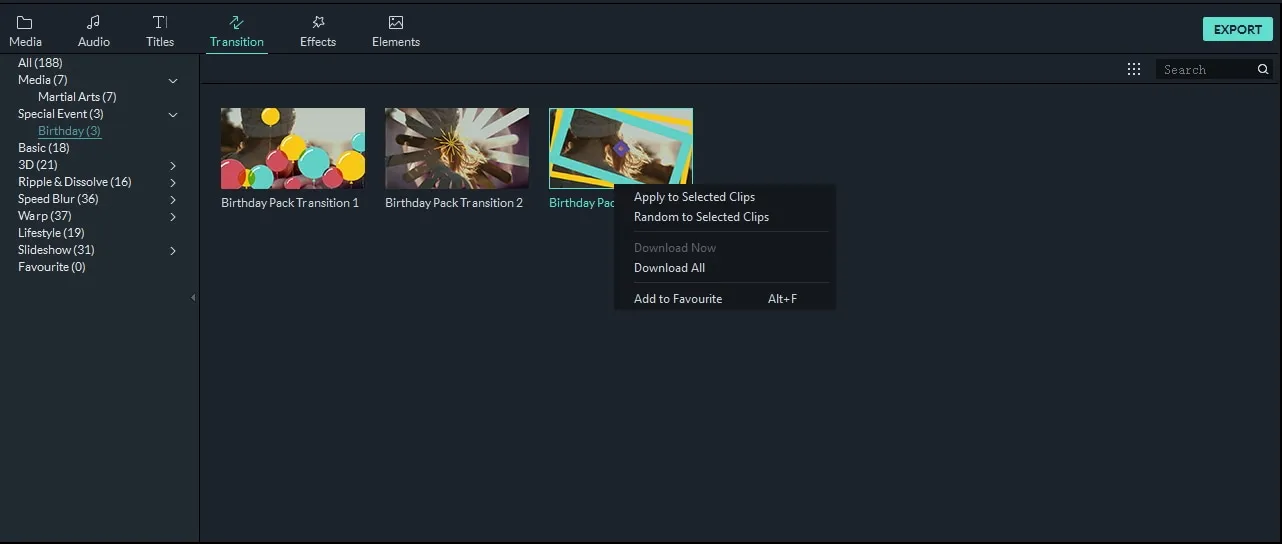The image size is (1282, 544).
Task: Open the Elements image icon tab
Action: (396, 31)
